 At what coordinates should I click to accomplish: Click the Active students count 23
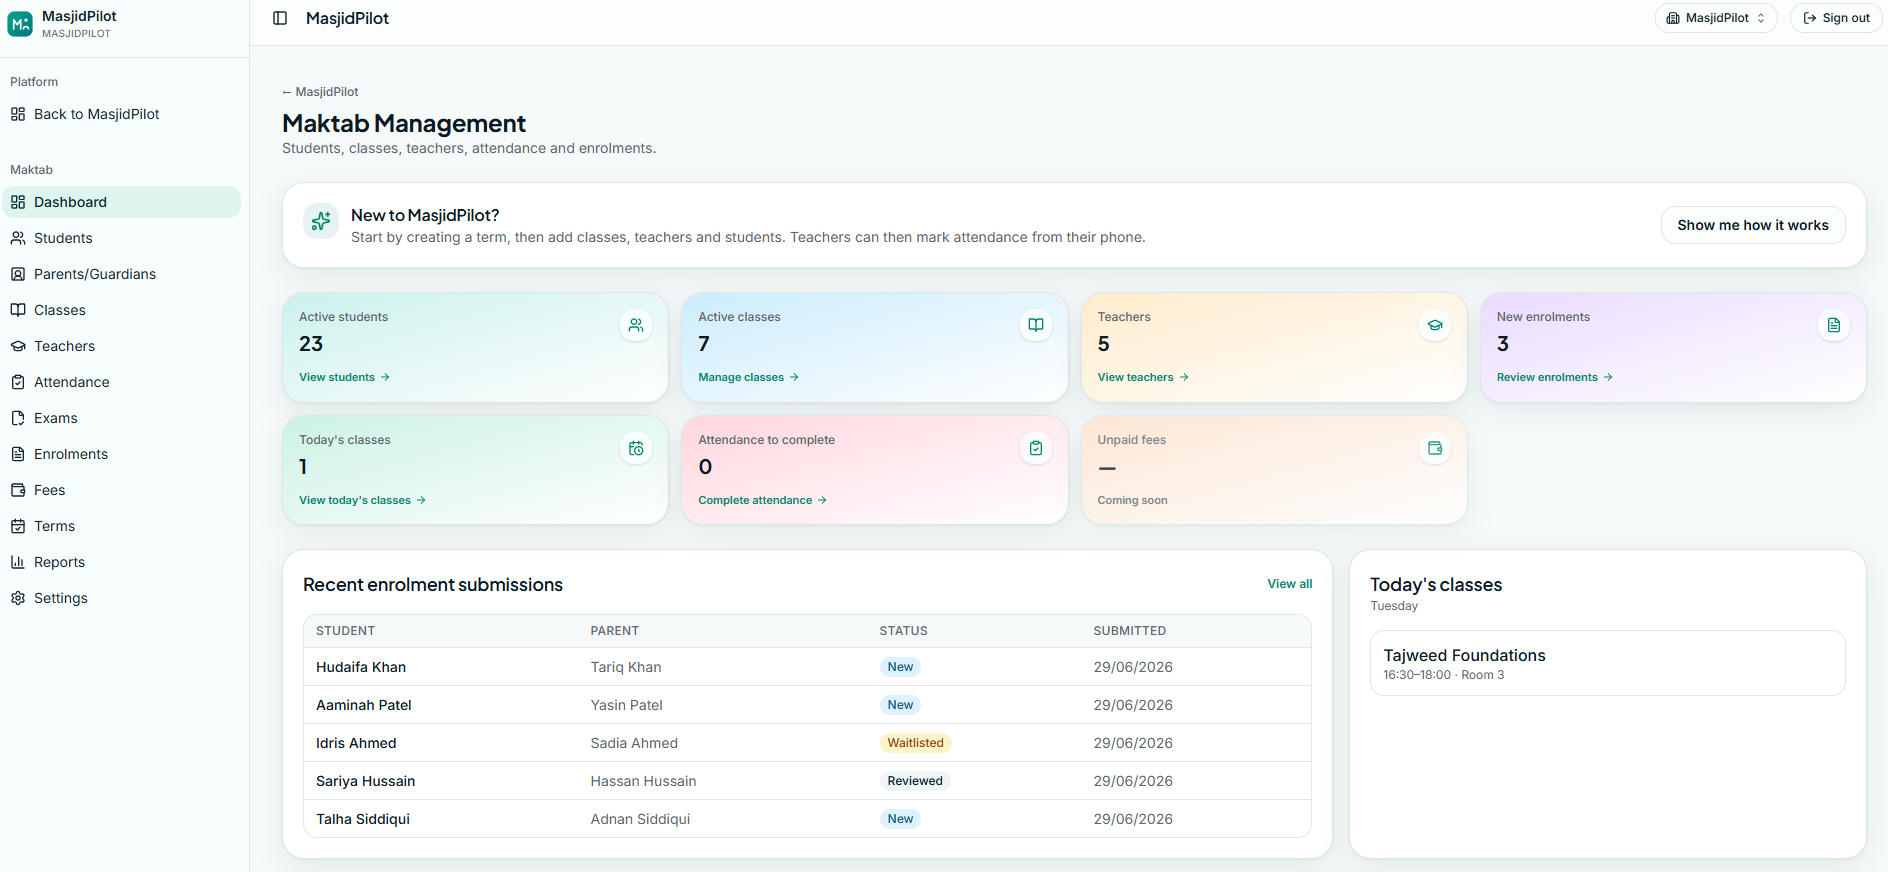tap(311, 344)
